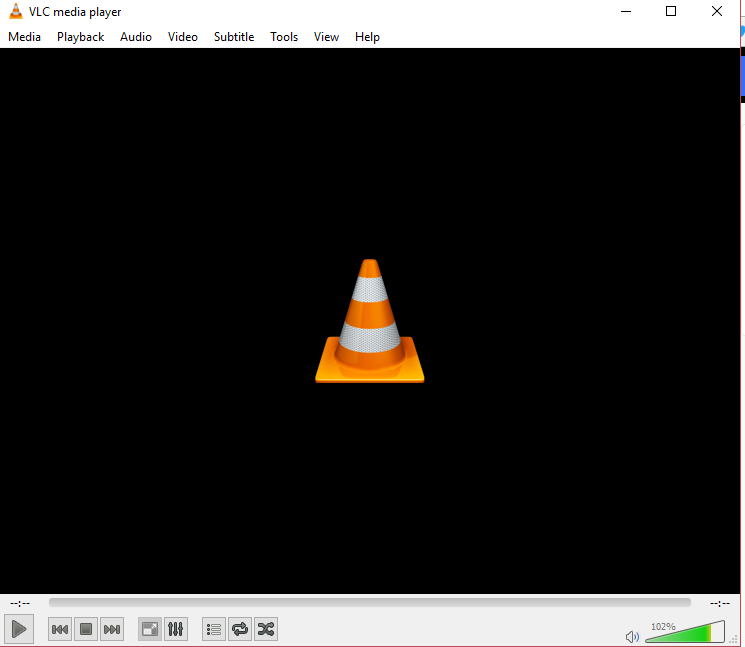The width and height of the screenshot is (745, 647).
Task: Toggle random shuffle button
Action: coord(266,629)
